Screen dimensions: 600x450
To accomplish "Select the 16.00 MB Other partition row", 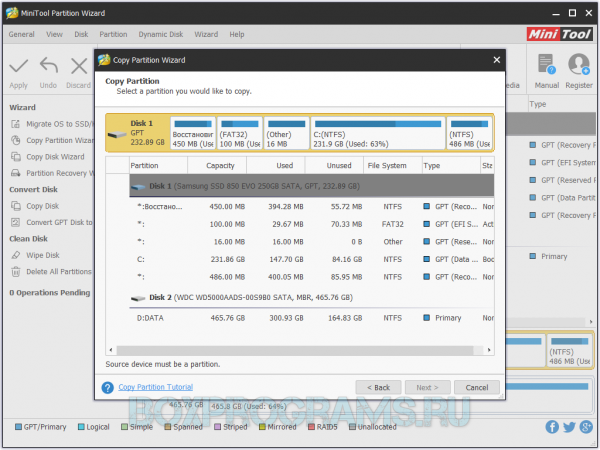I will click(311, 242).
